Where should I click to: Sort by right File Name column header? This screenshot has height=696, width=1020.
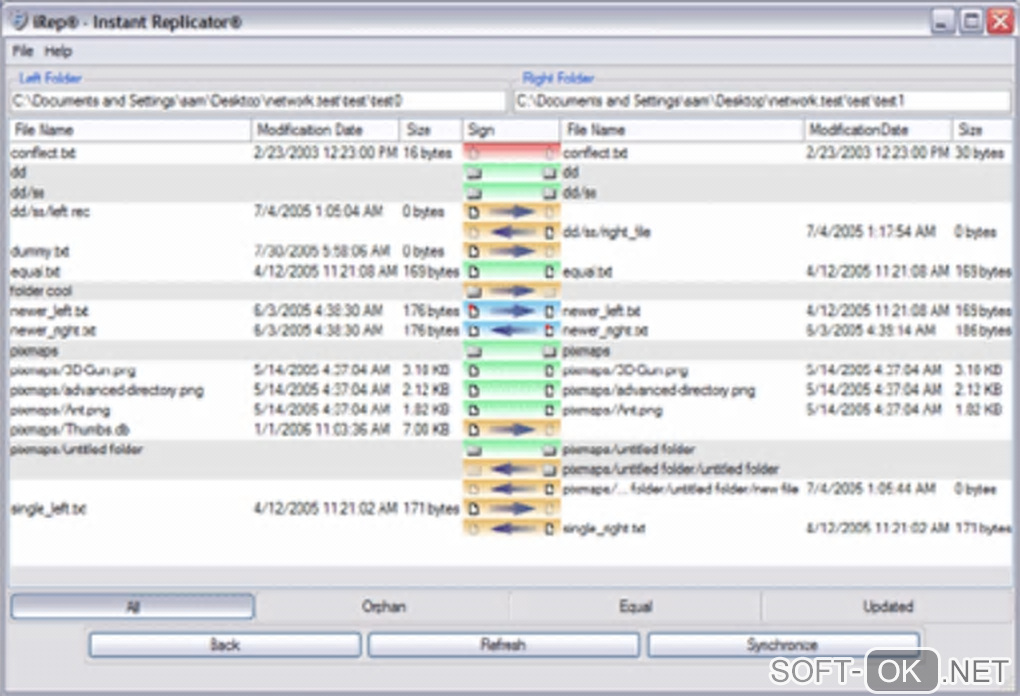682,130
